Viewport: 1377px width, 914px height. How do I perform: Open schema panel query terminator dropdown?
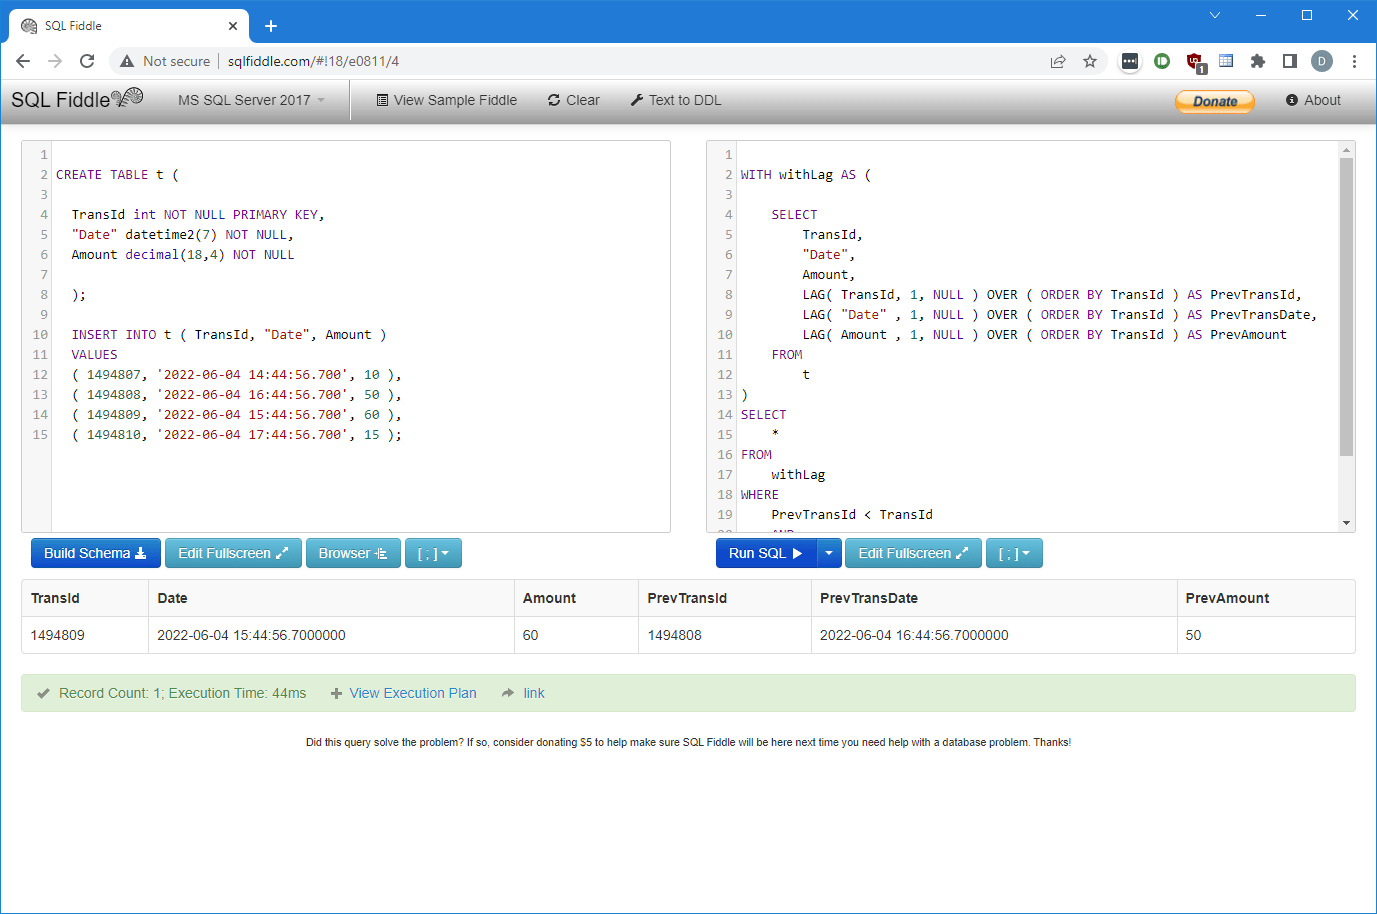point(433,553)
